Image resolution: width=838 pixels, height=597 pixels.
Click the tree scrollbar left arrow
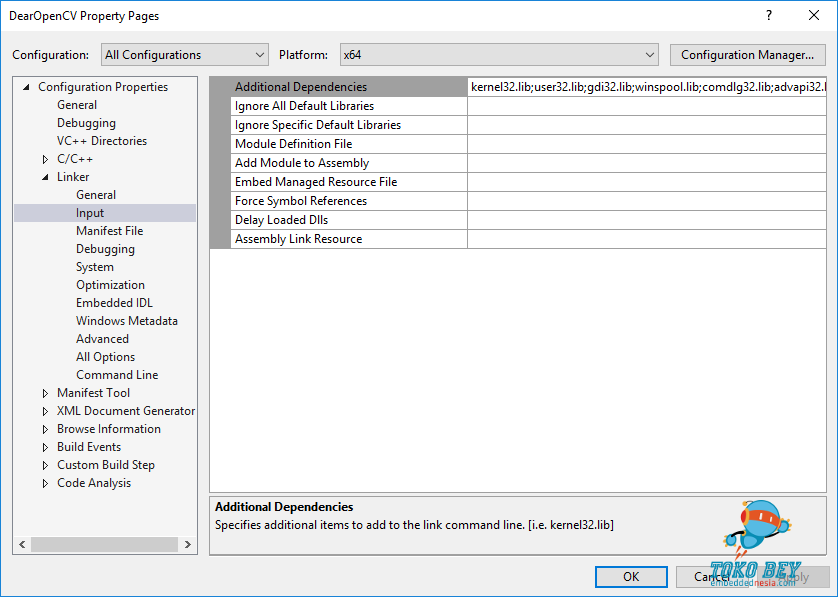(22, 545)
